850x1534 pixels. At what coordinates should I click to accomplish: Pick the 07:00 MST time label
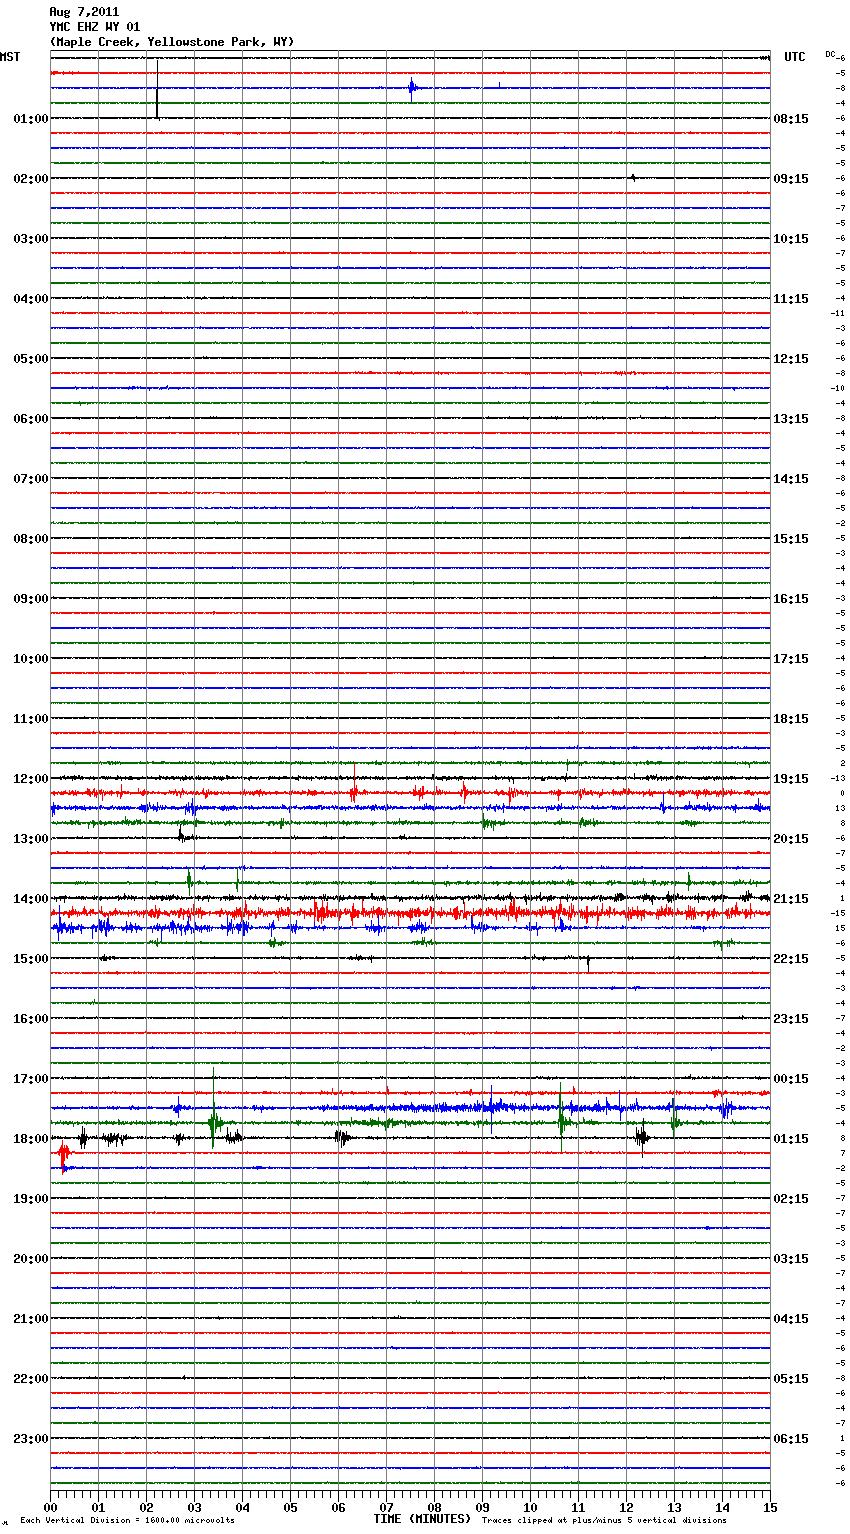tap(31, 479)
